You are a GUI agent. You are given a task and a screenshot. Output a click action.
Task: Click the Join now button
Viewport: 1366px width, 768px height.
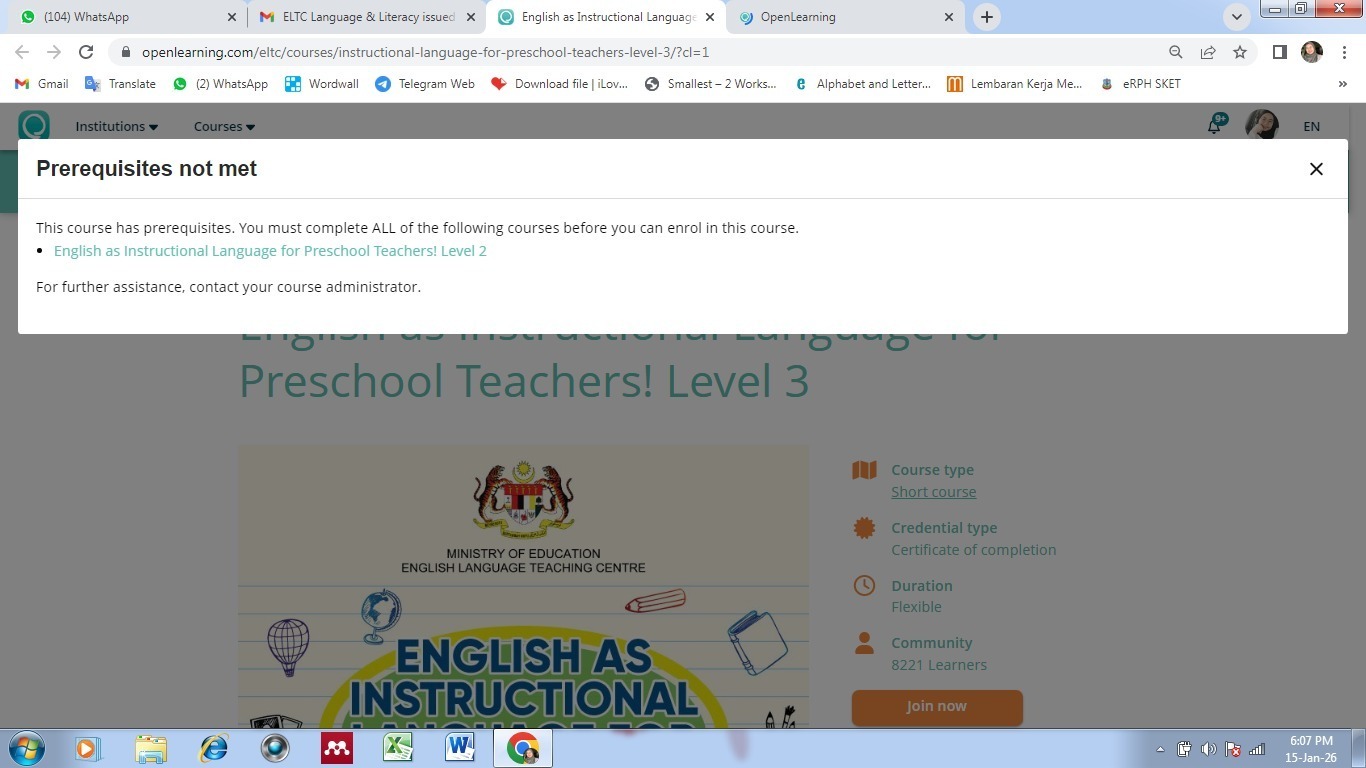tap(937, 706)
